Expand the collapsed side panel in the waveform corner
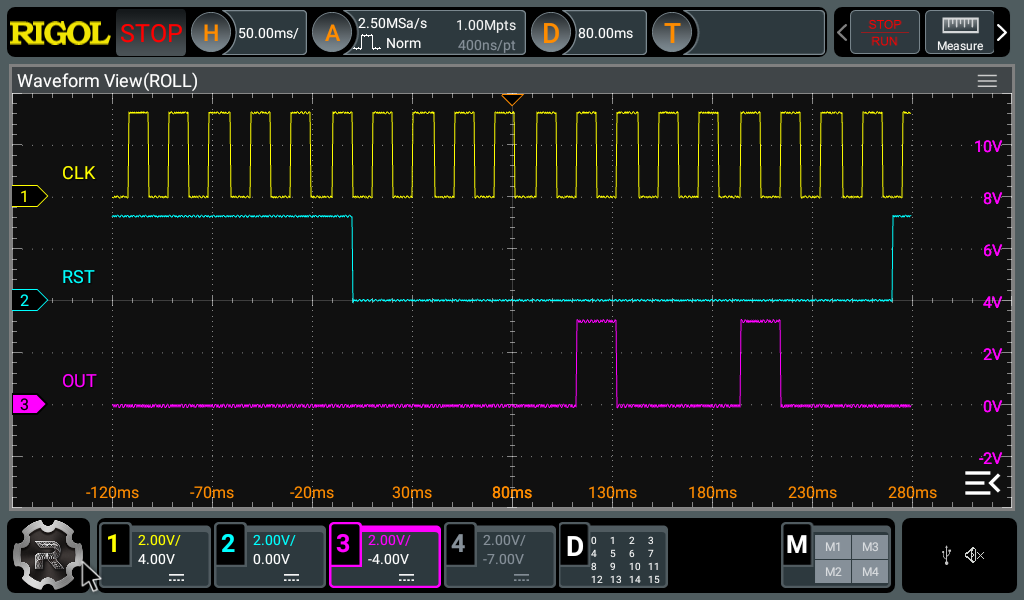This screenshot has width=1024, height=600. click(x=982, y=483)
